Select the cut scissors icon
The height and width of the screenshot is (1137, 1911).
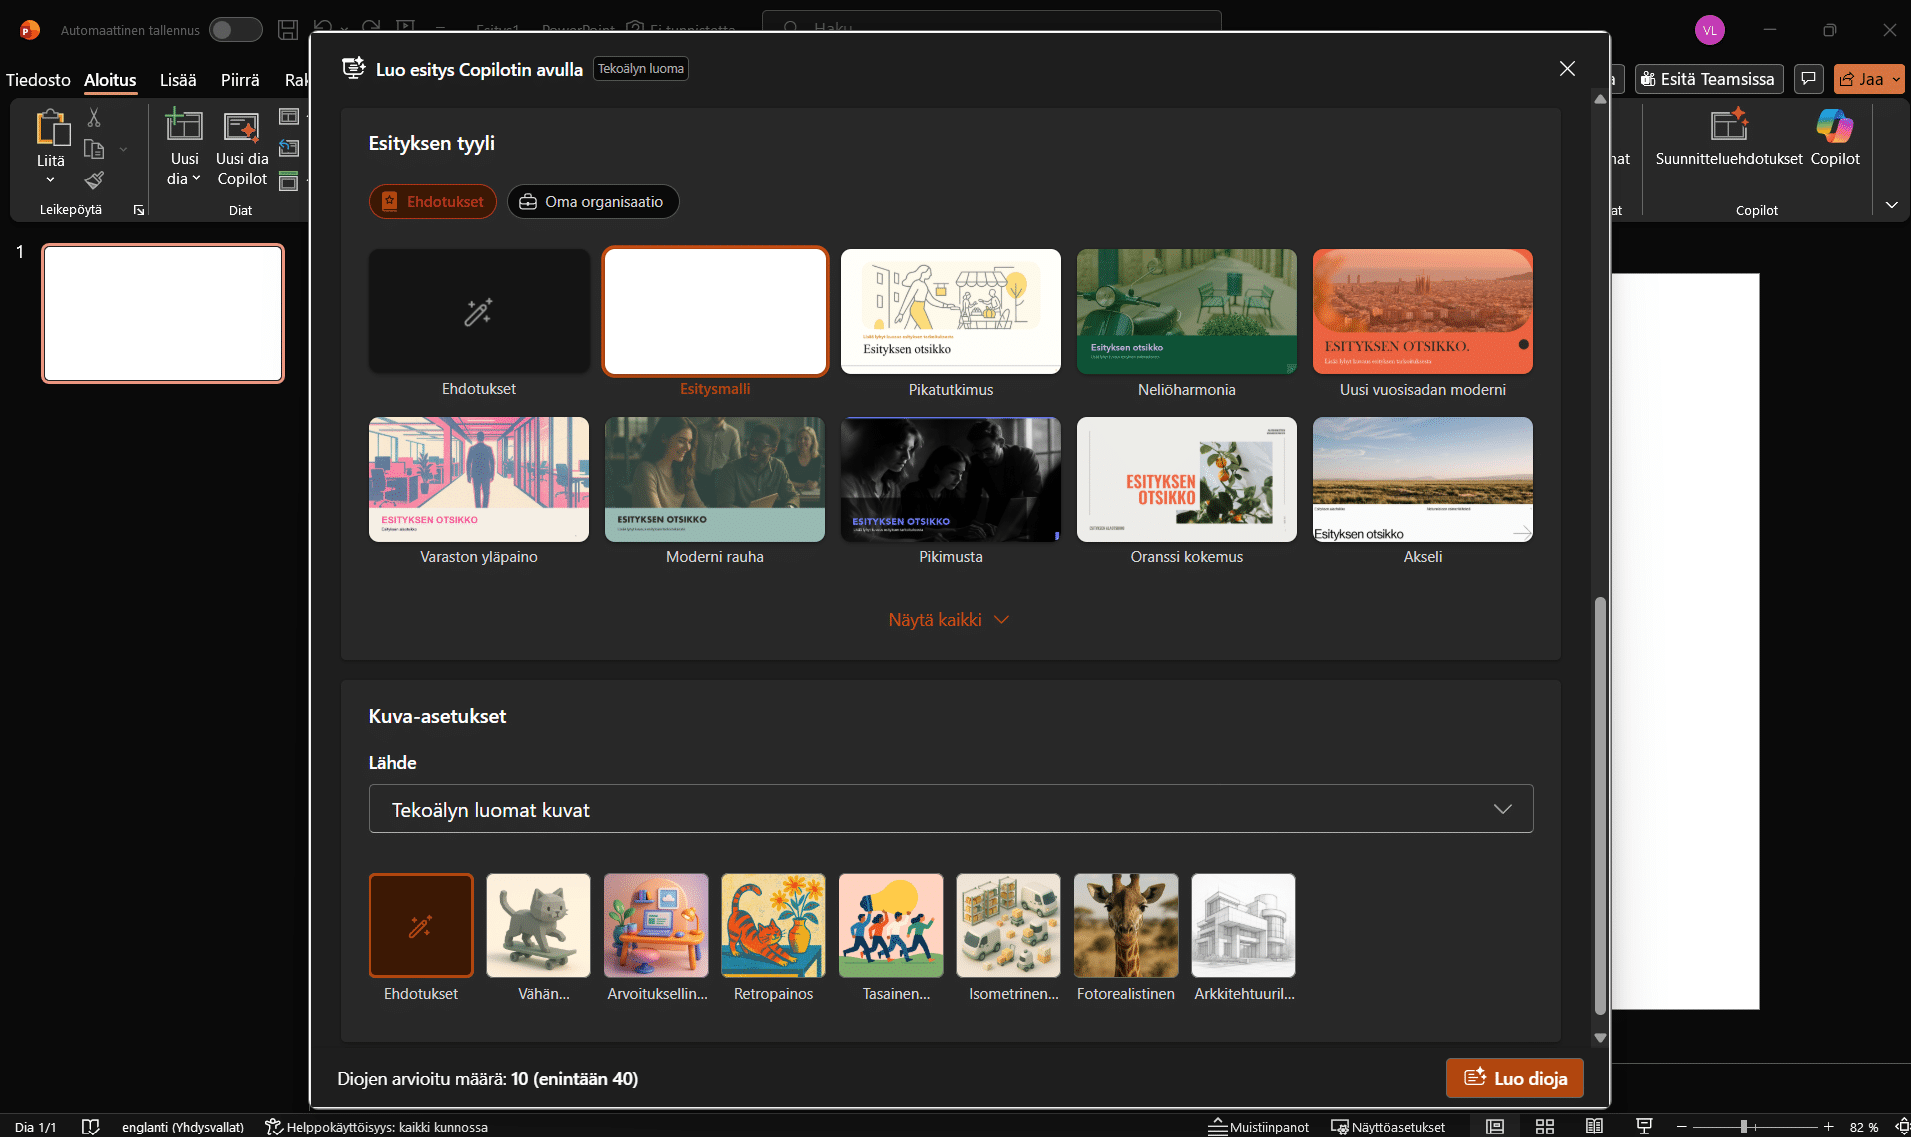point(94,118)
